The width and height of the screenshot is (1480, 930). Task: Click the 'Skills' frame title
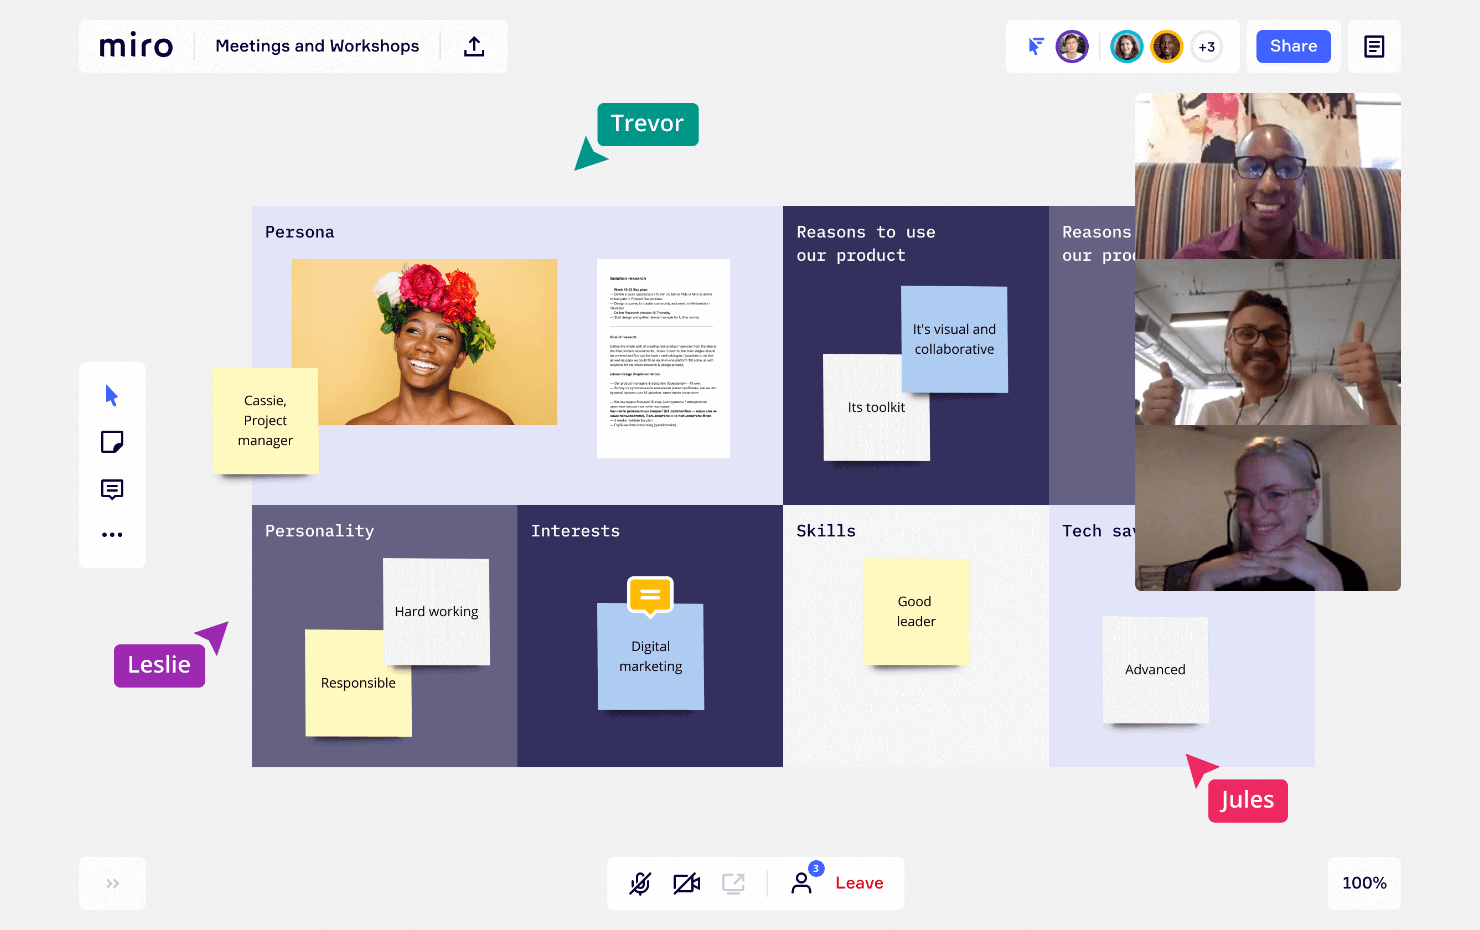pyautogui.click(x=826, y=531)
